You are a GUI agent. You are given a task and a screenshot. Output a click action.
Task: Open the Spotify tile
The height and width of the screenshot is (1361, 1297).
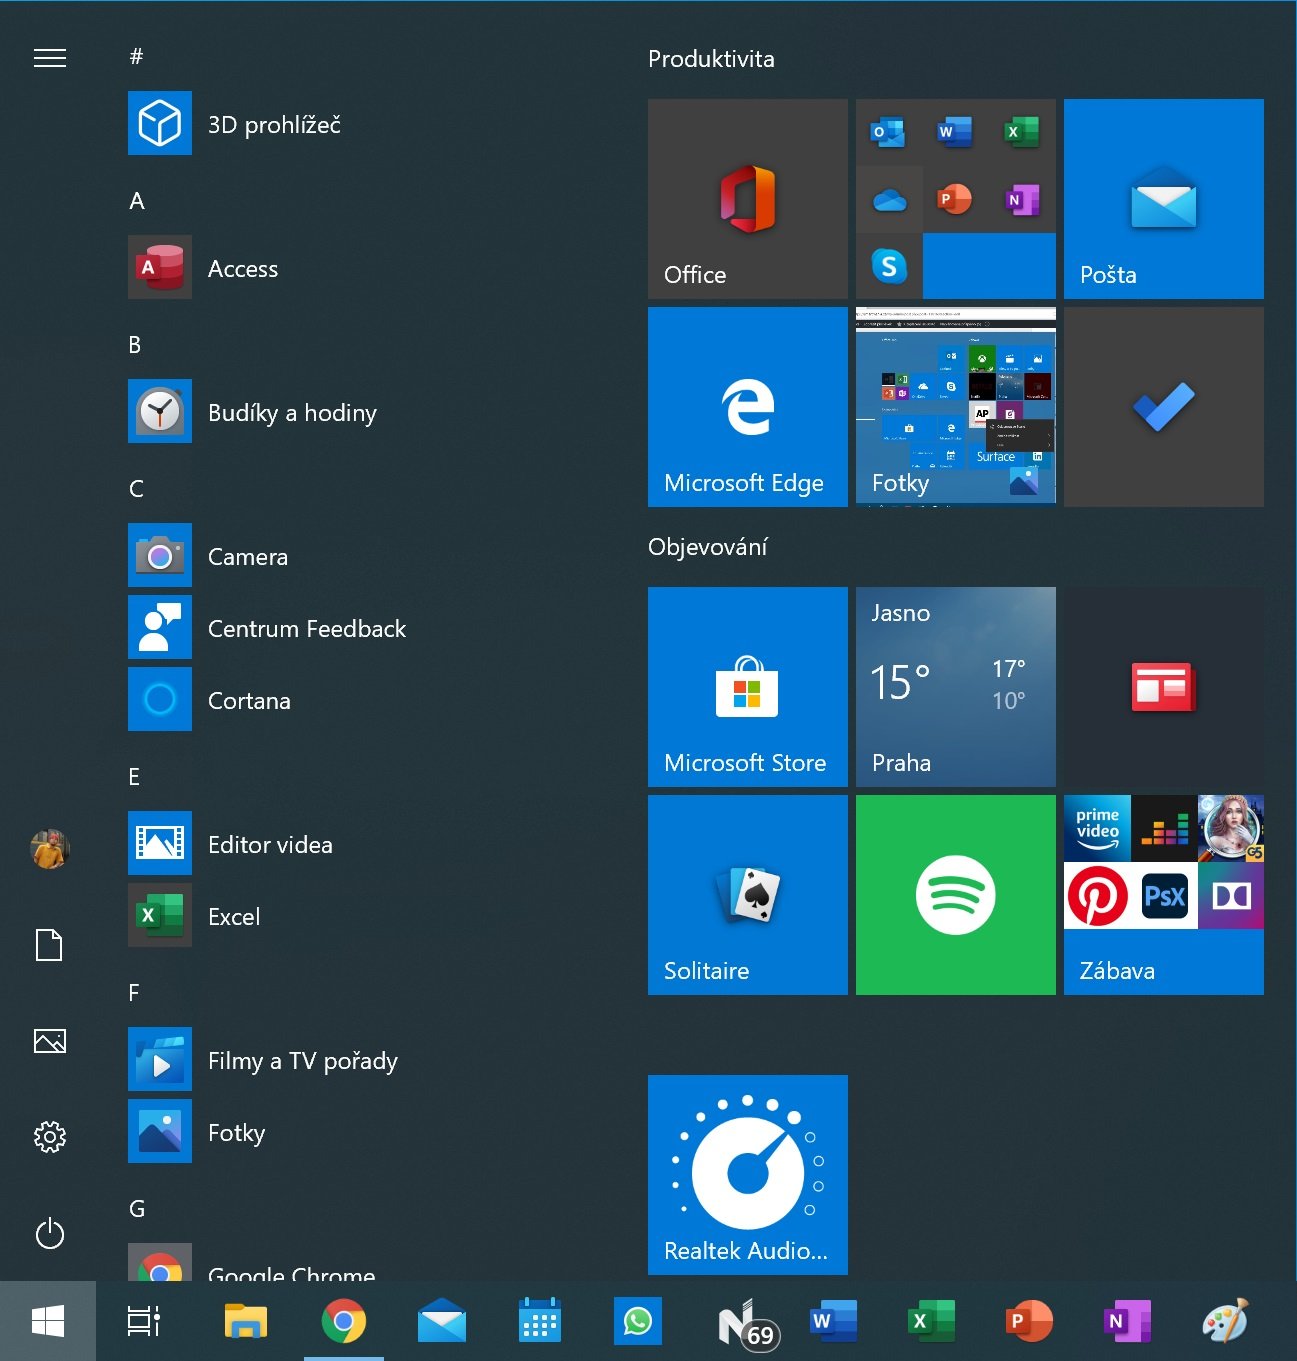pyautogui.click(x=955, y=895)
